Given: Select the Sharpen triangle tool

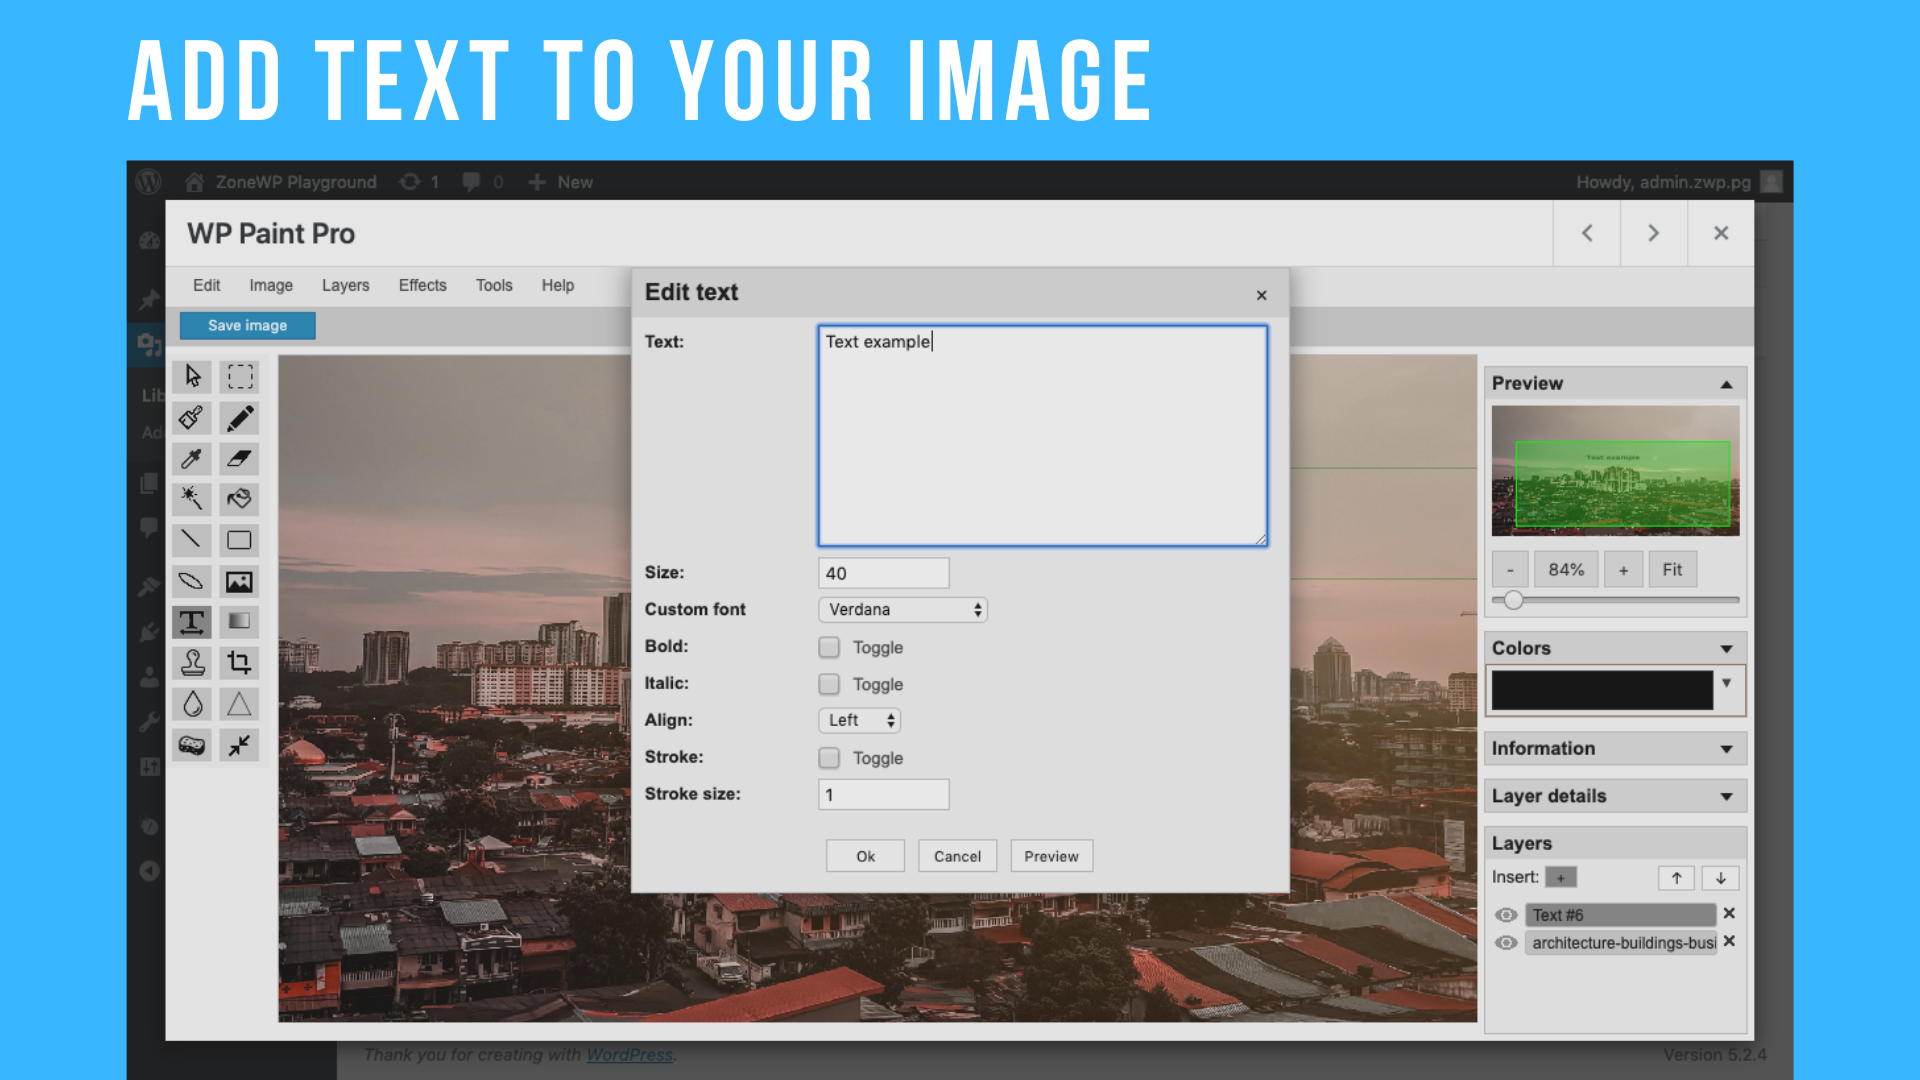Looking at the screenshot, I should [x=240, y=704].
